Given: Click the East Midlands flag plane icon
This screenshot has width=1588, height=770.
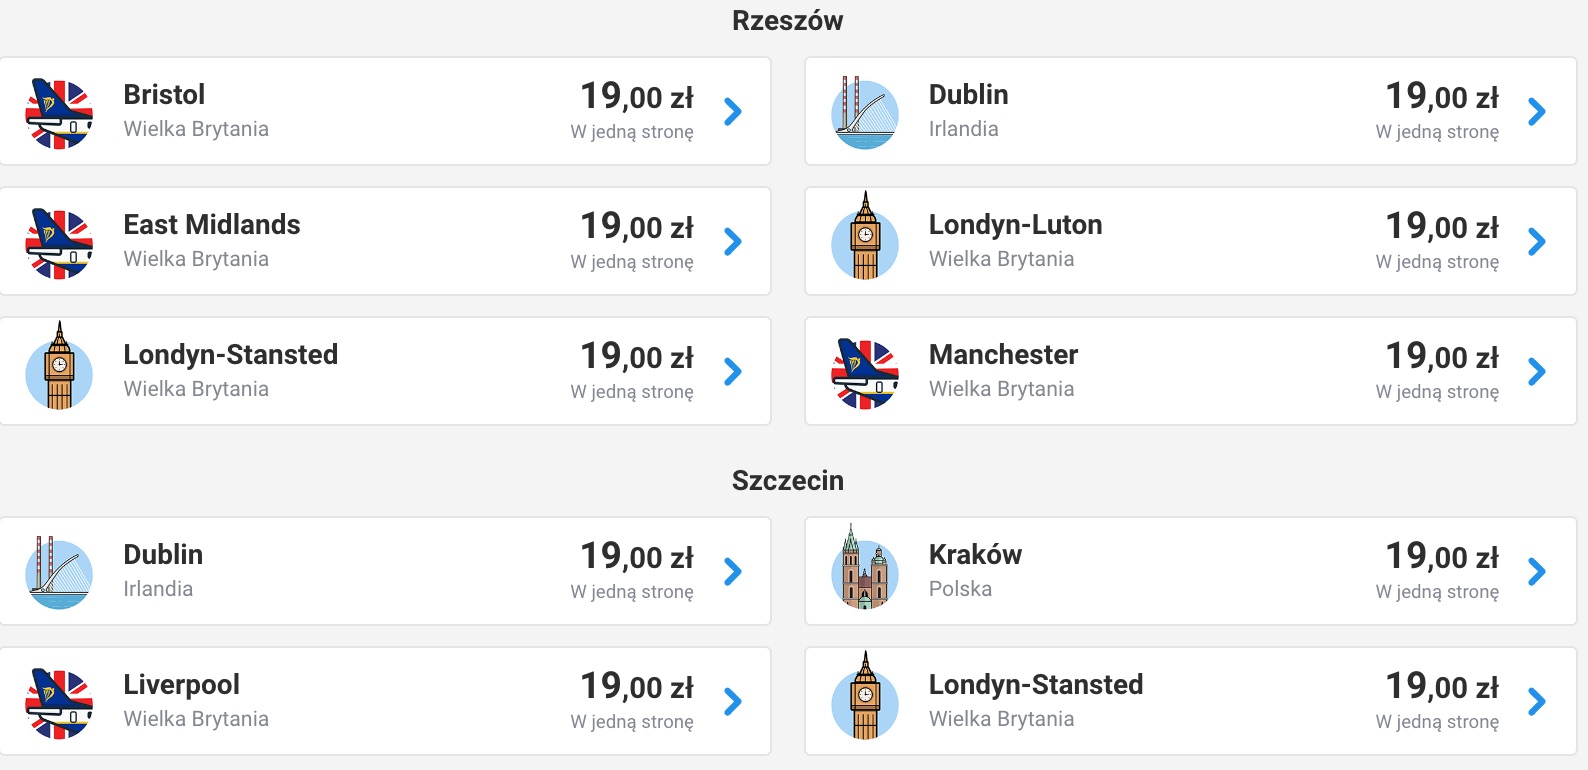Looking at the screenshot, I should (x=59, y=244).
